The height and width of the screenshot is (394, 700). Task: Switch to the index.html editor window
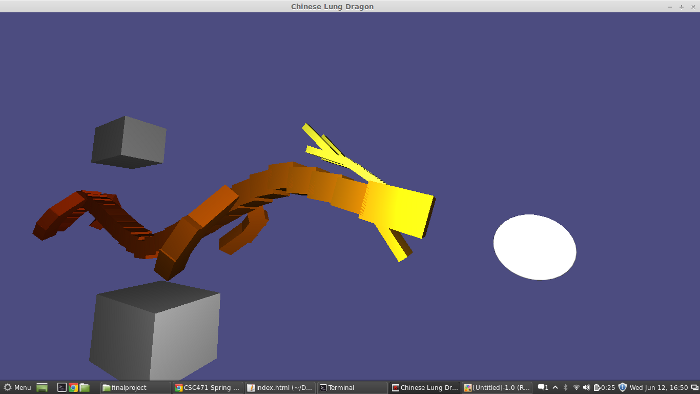point(281,387)
